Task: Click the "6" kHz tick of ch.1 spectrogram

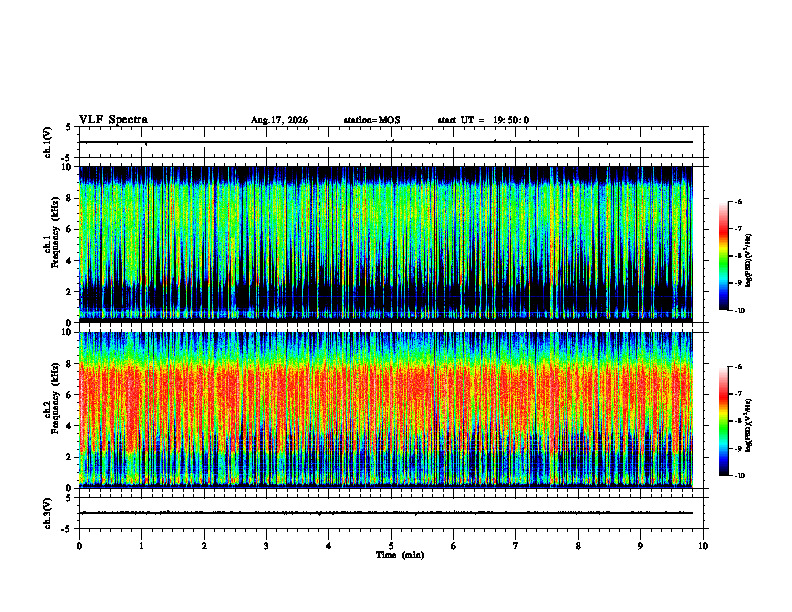Action: [69, 229]
